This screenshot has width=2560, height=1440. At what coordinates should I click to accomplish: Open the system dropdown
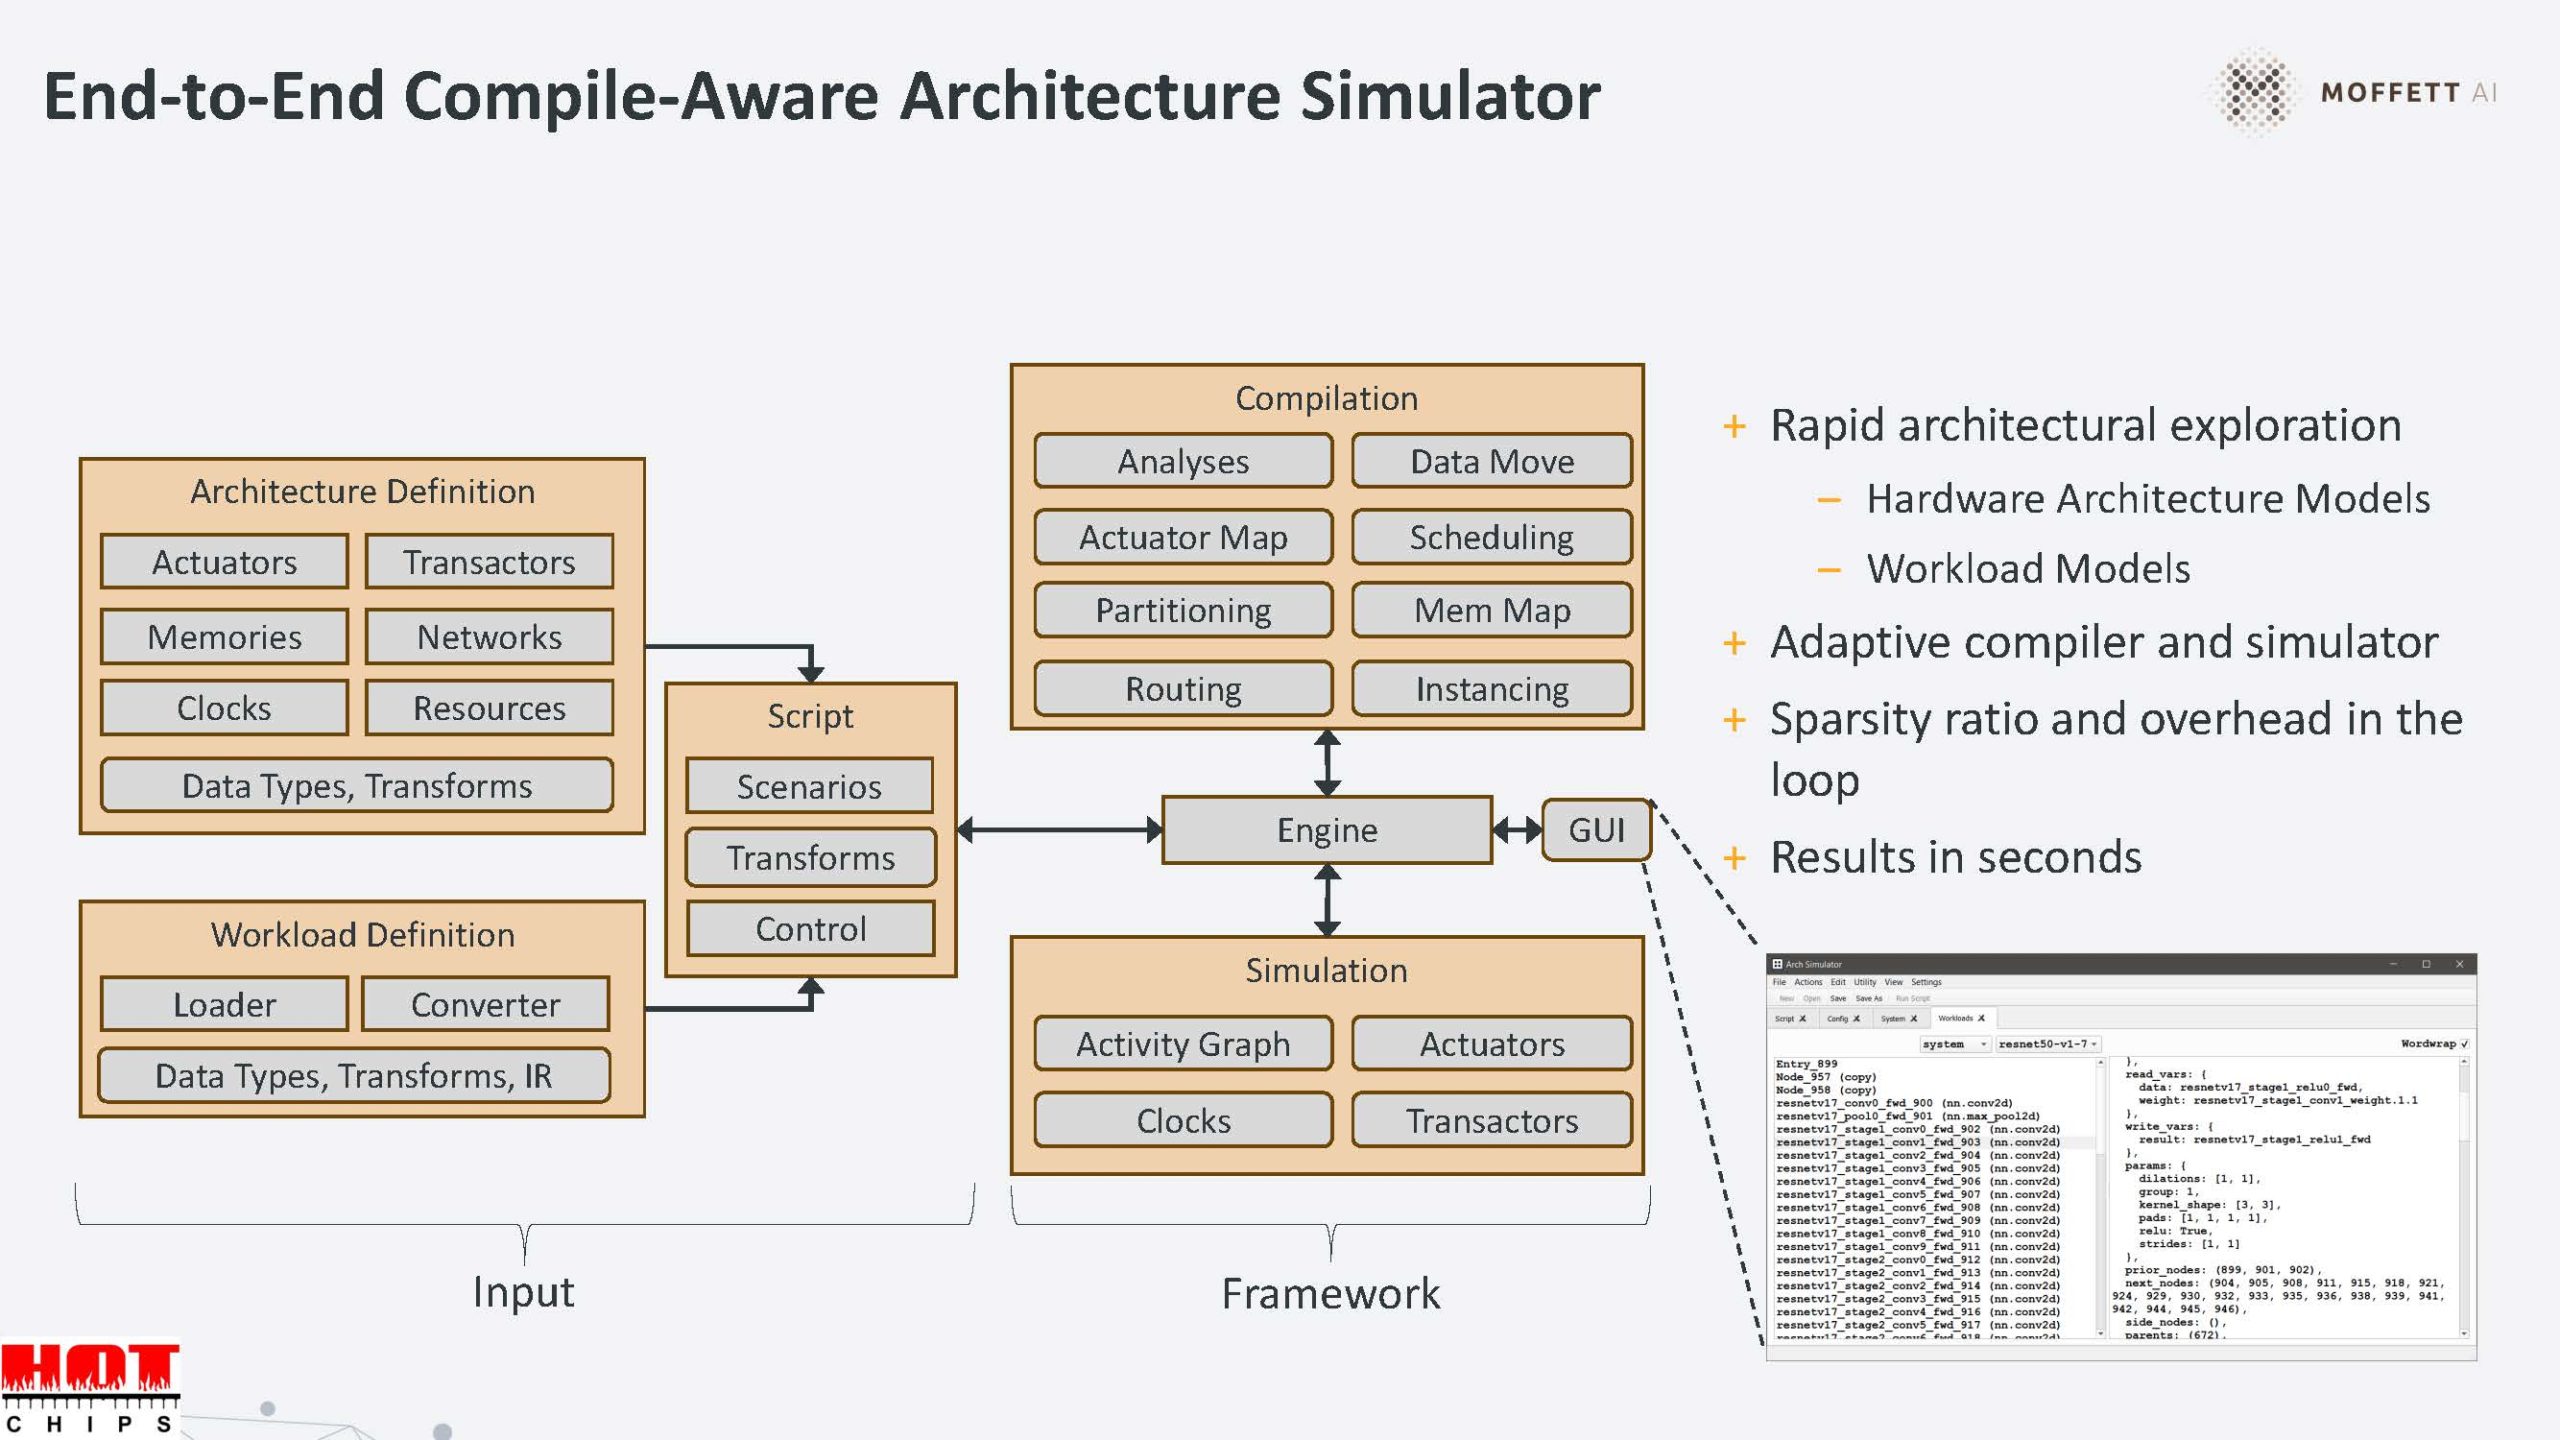coord(1955,1044)
